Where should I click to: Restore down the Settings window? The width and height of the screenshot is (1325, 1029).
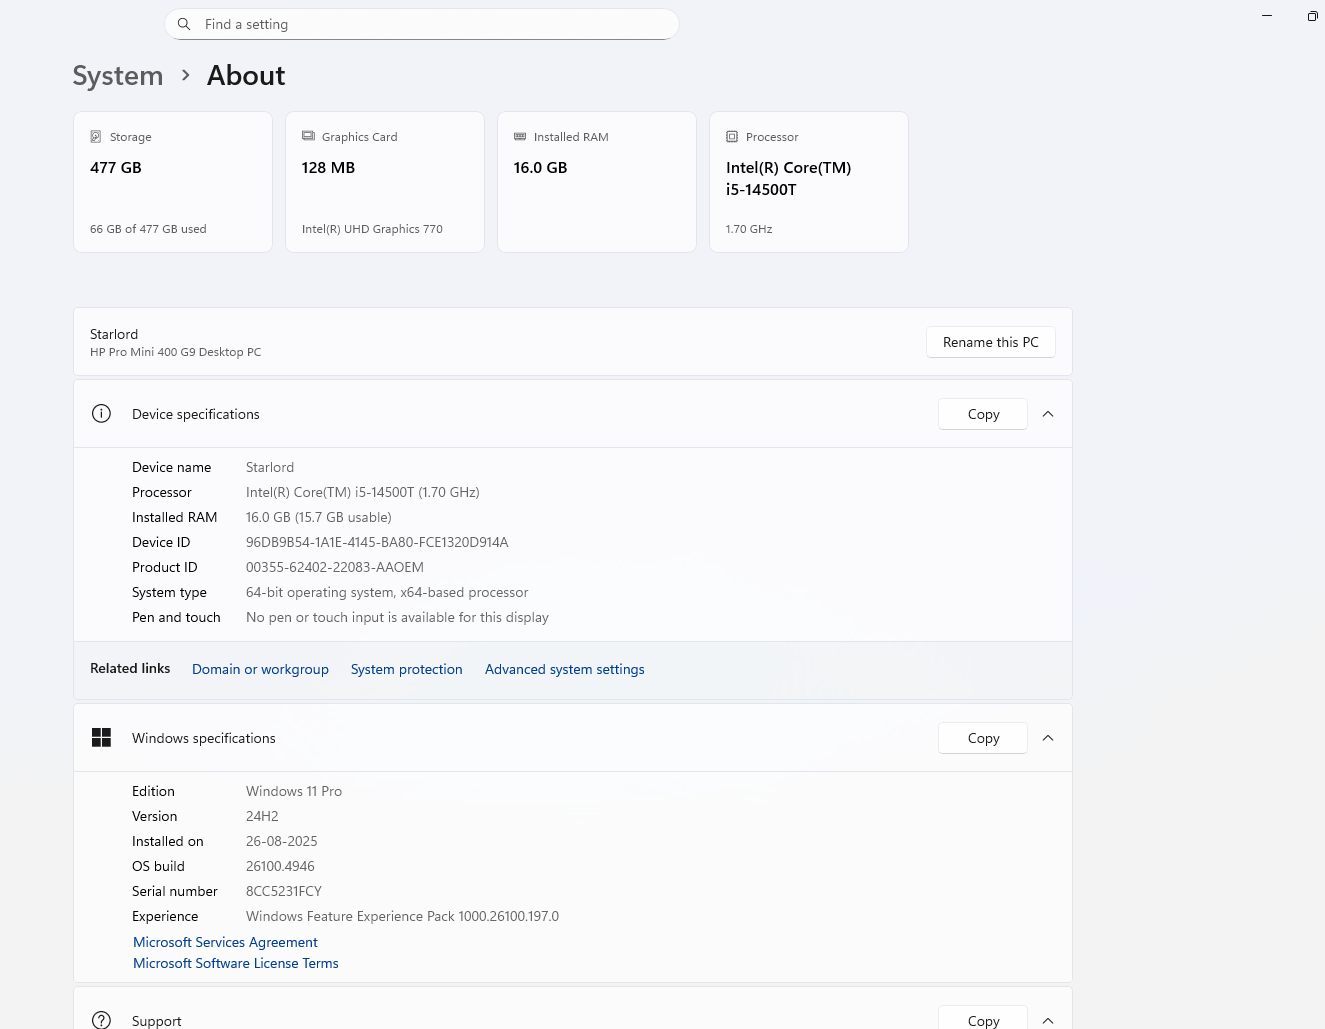pyautogui.click(x=1312, y=16)
